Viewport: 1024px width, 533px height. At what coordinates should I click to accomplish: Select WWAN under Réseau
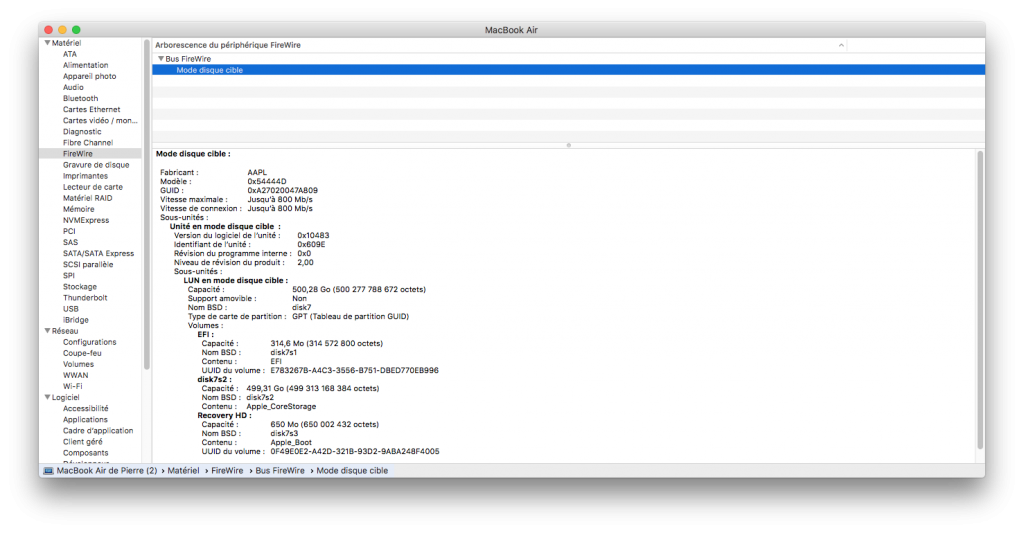tap(76, 376)
